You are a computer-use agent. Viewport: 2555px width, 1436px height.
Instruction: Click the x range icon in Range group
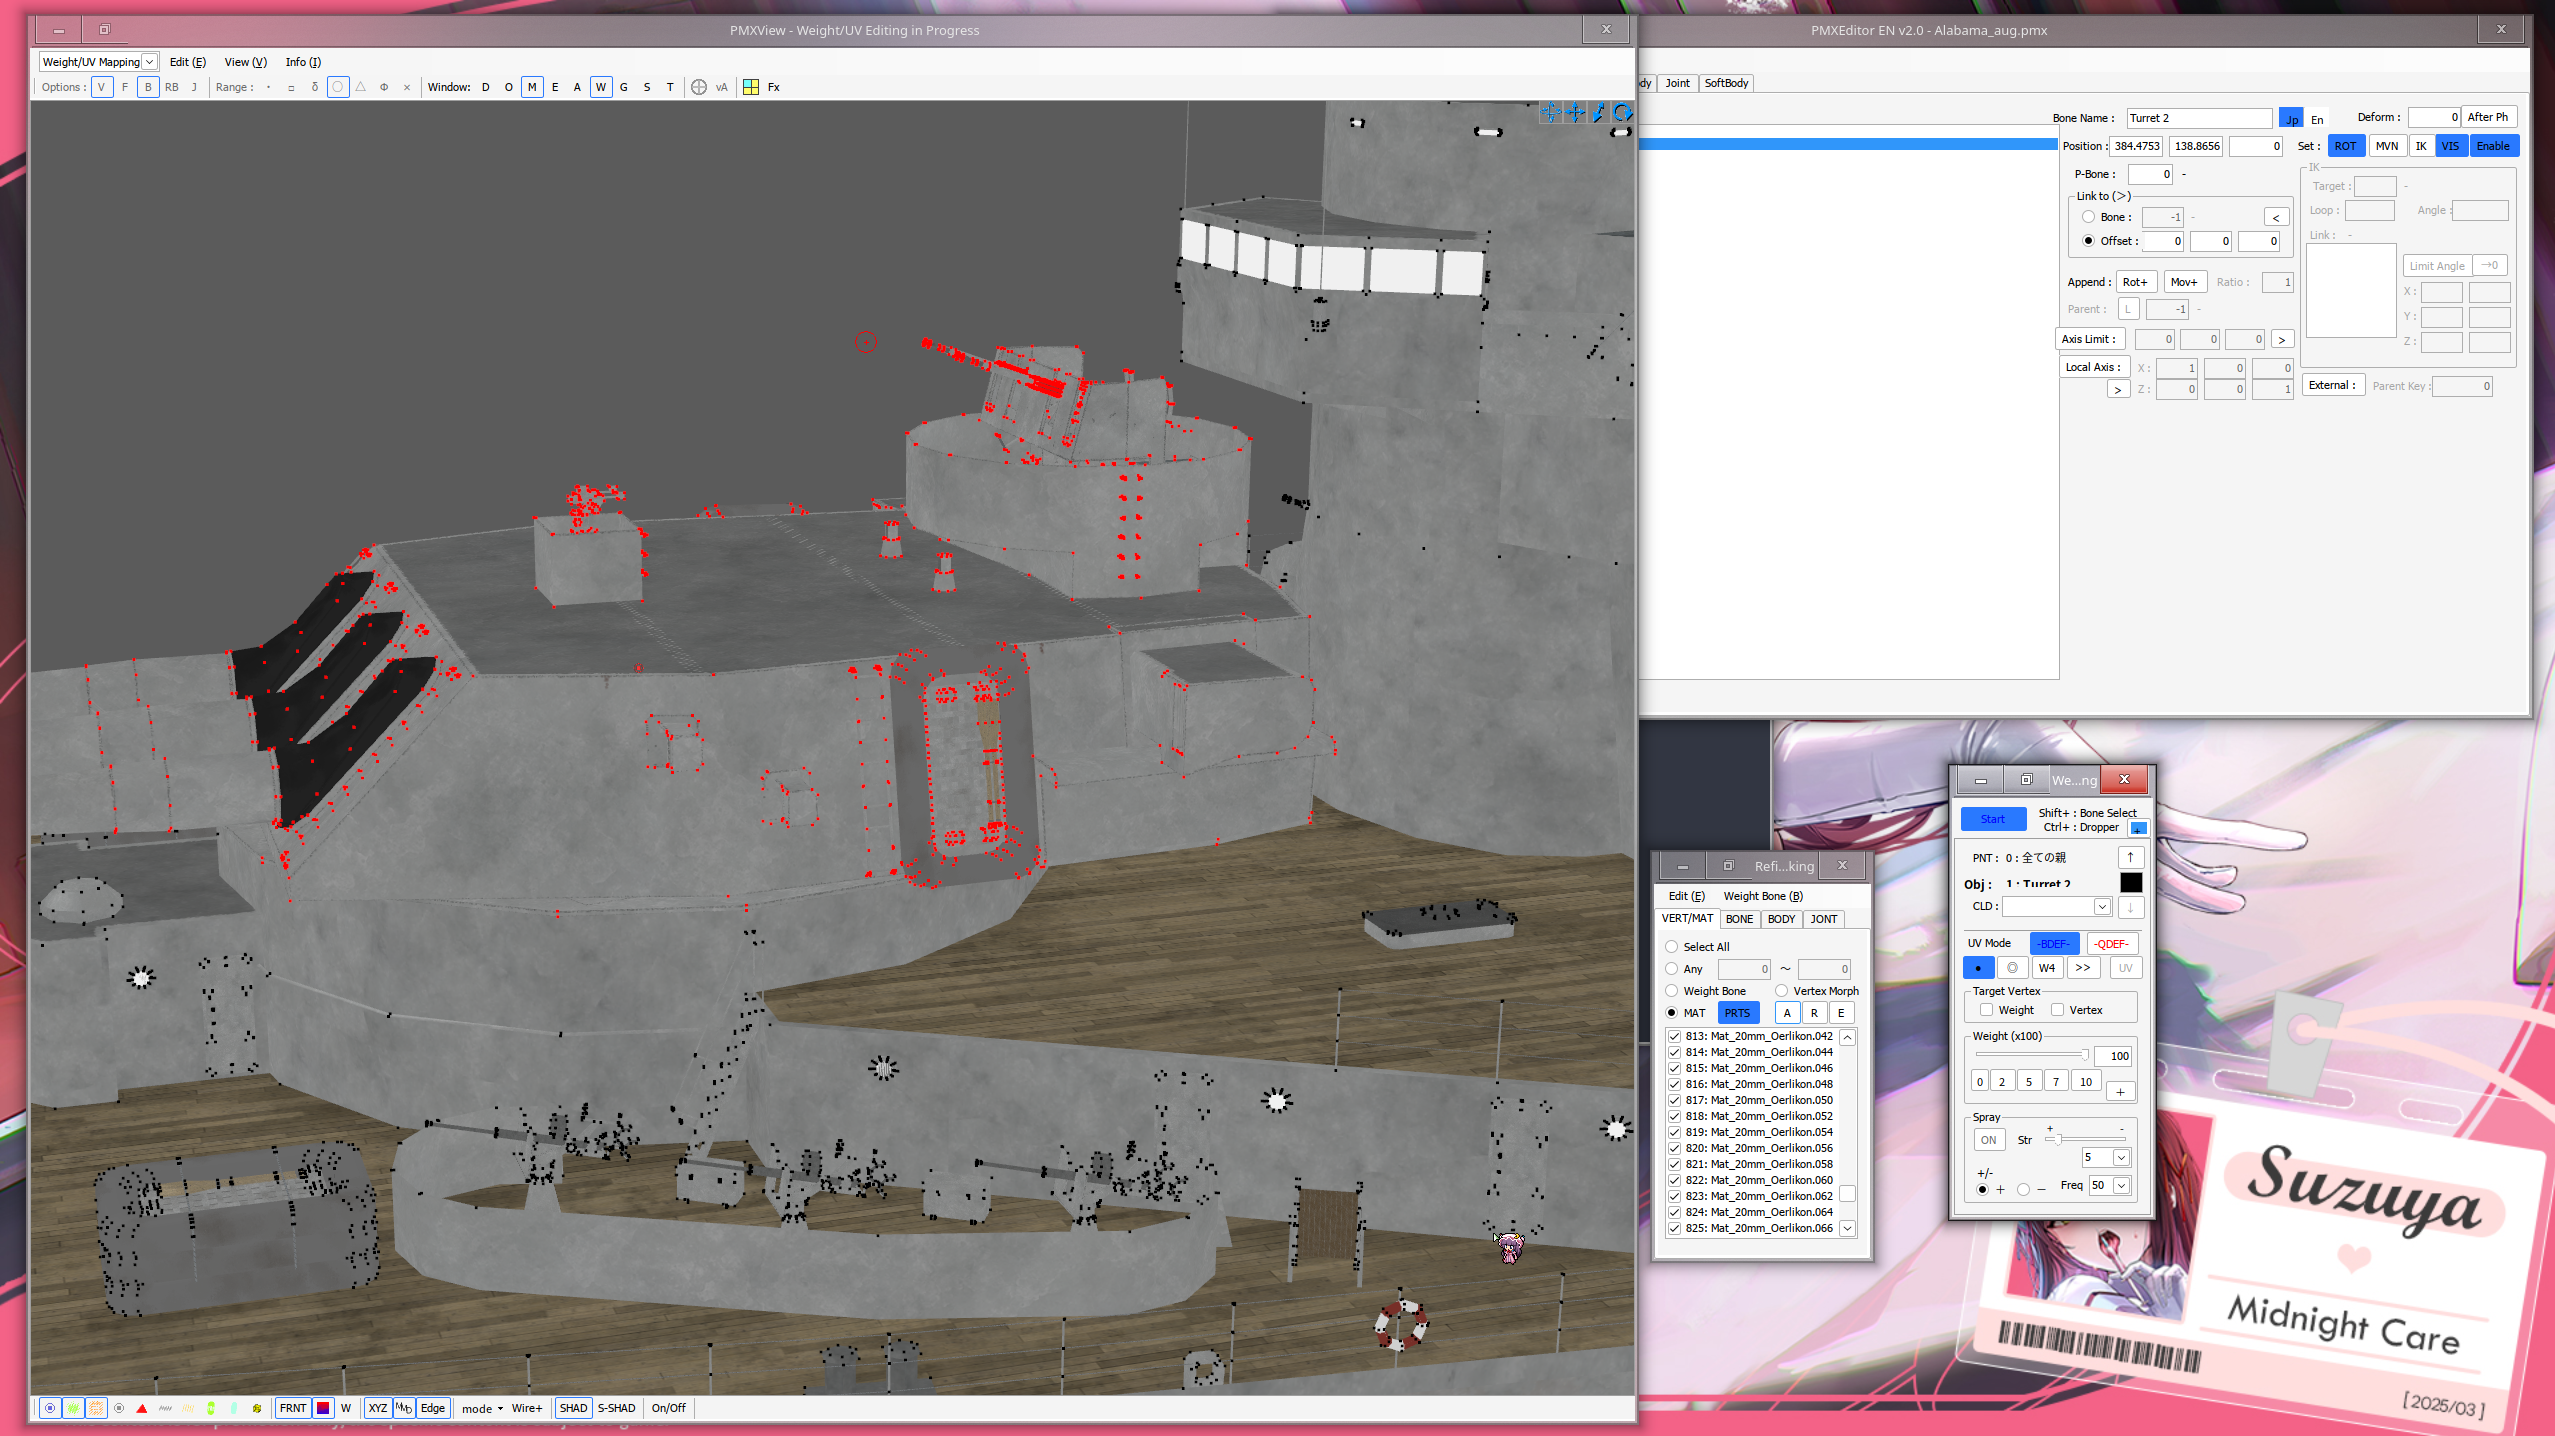pos(407,87)
